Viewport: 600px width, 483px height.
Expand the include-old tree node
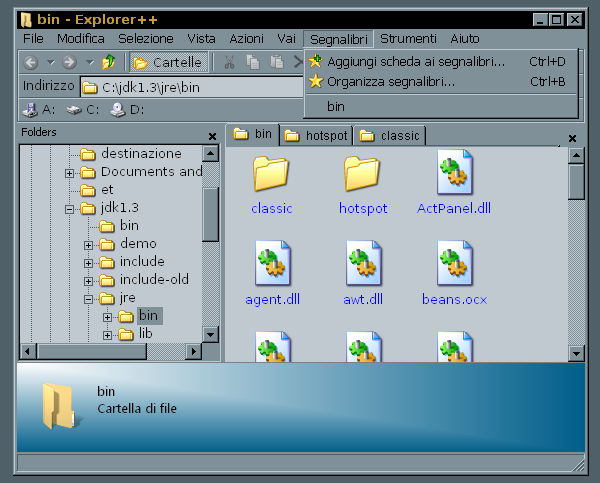click(88, 281)
